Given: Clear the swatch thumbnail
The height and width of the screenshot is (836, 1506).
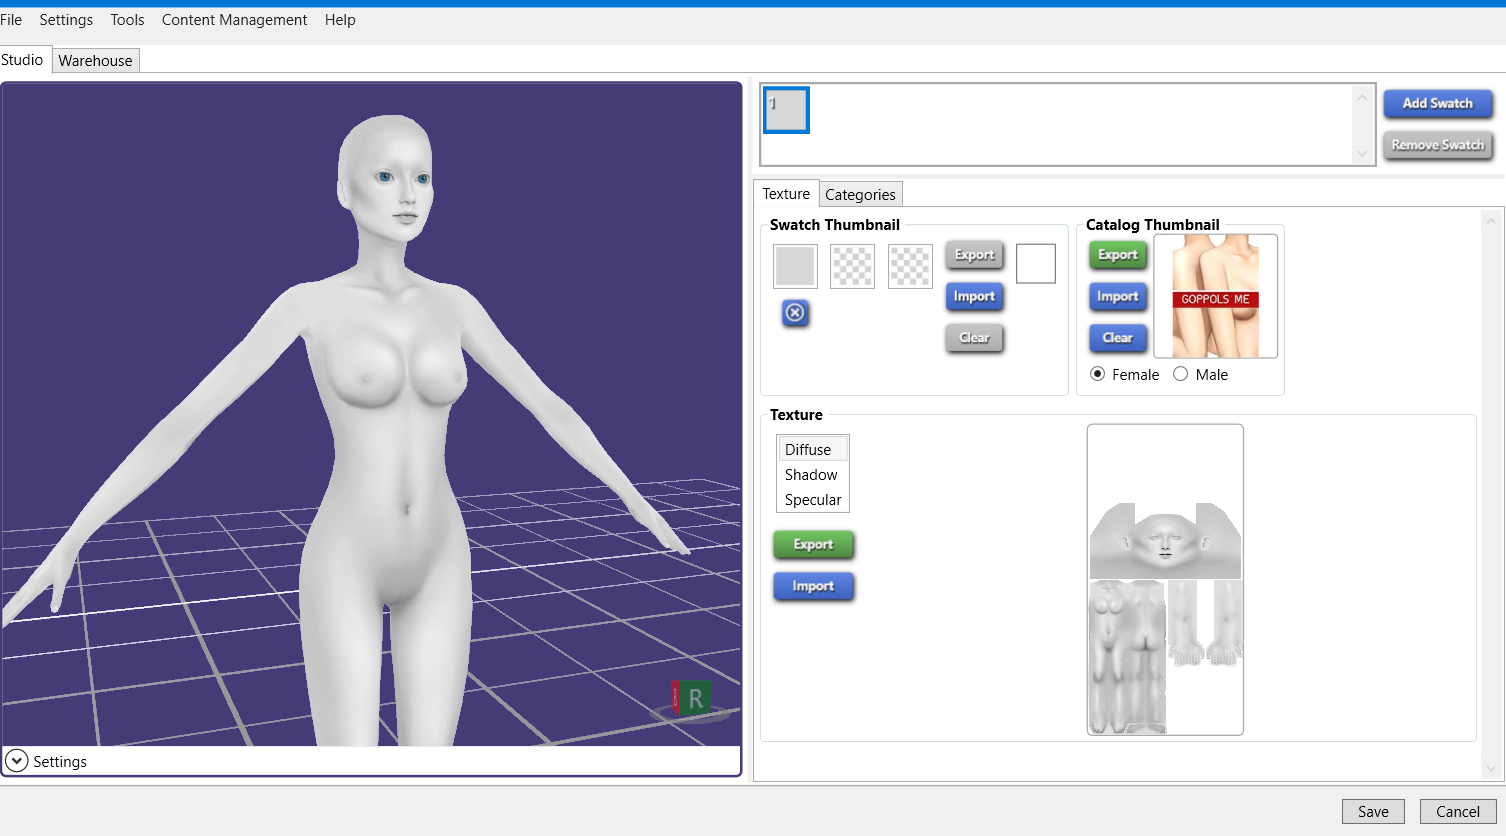Looking at the screenshot, I should (974, 338).
